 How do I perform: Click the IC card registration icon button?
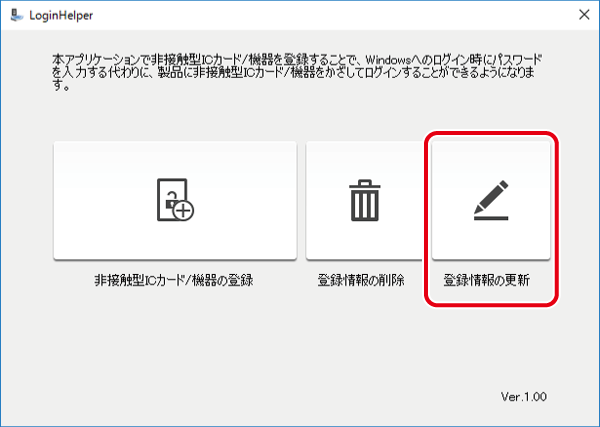[175, 200]
